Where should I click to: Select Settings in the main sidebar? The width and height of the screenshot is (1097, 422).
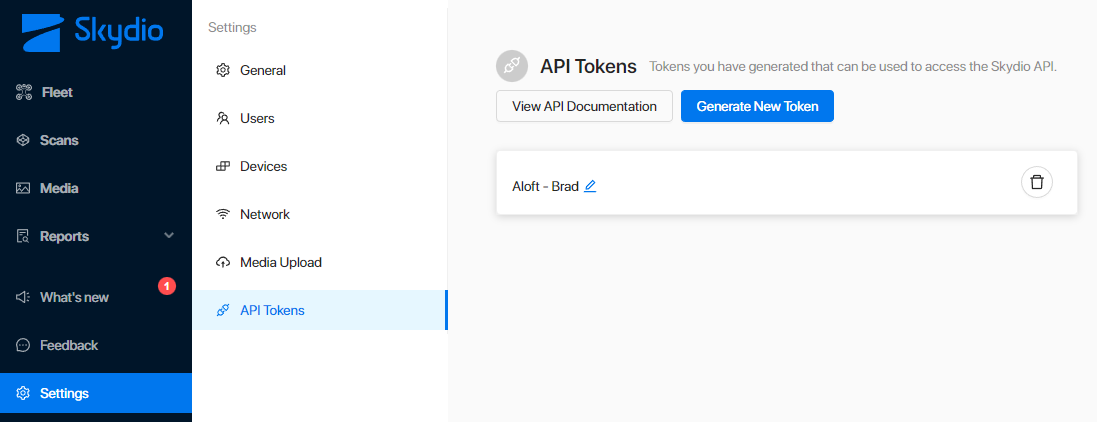coord(64,393)
